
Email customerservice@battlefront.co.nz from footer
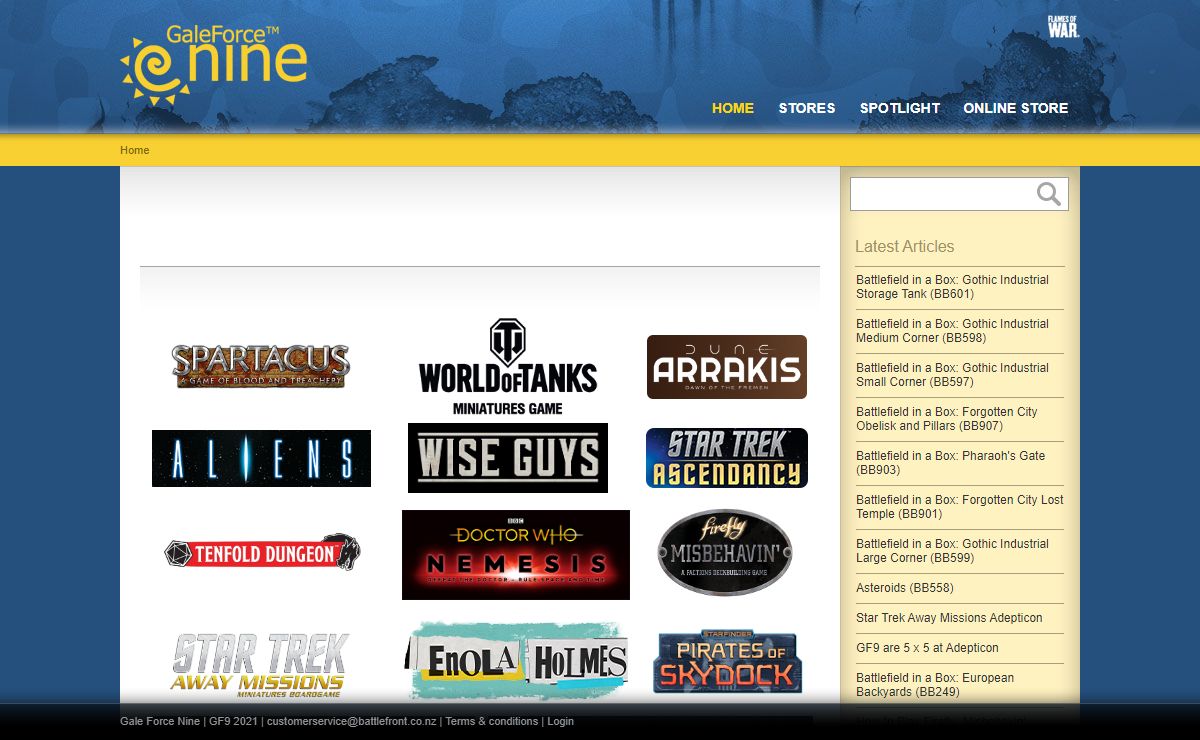[x=351, y=721]
